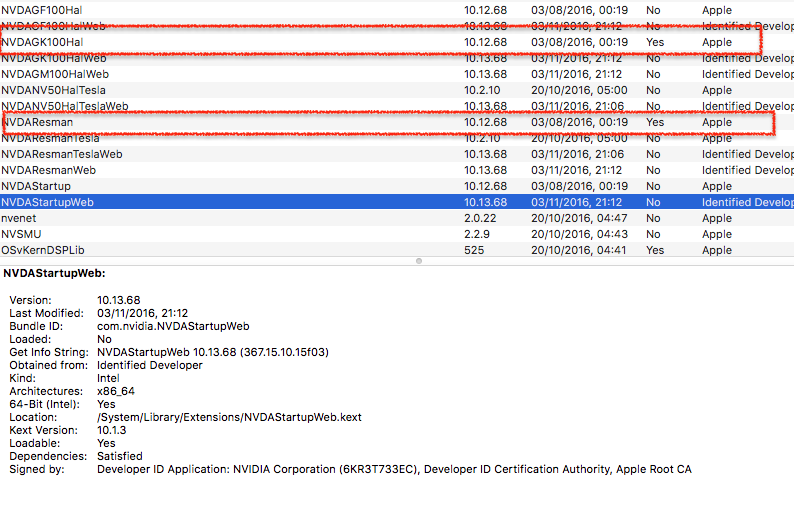The height and width of the screenshot is (510, 794).
Task: Click the Get Info String value in details
Action: pos(213,352)
